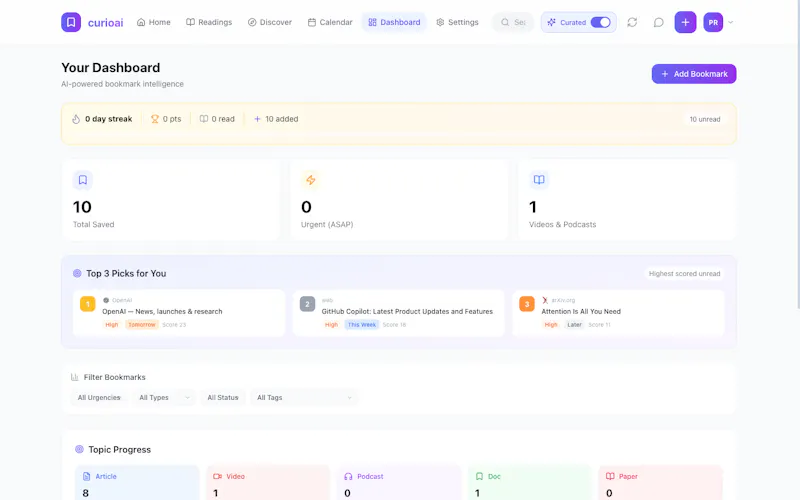Click the Doc bookmark icon
The image size is (800, 500).
coord(479,477)
